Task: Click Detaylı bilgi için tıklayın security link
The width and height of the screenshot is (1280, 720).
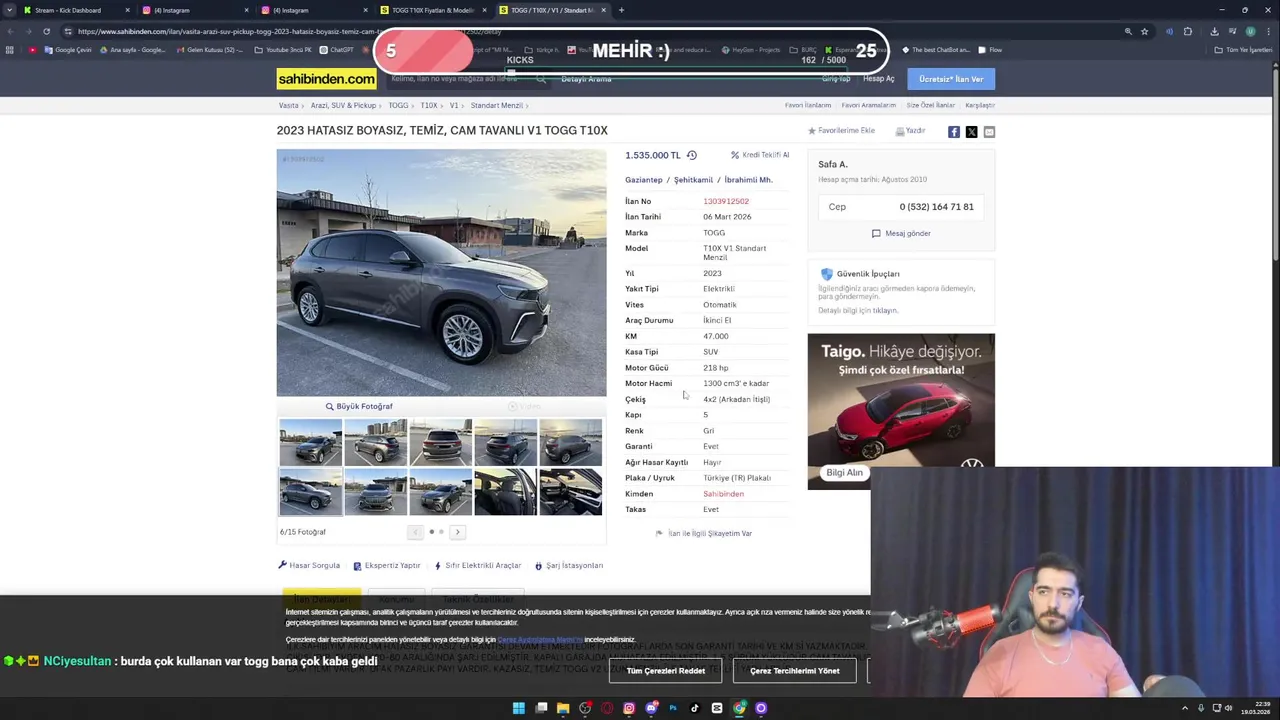Action: coord(858,310)
